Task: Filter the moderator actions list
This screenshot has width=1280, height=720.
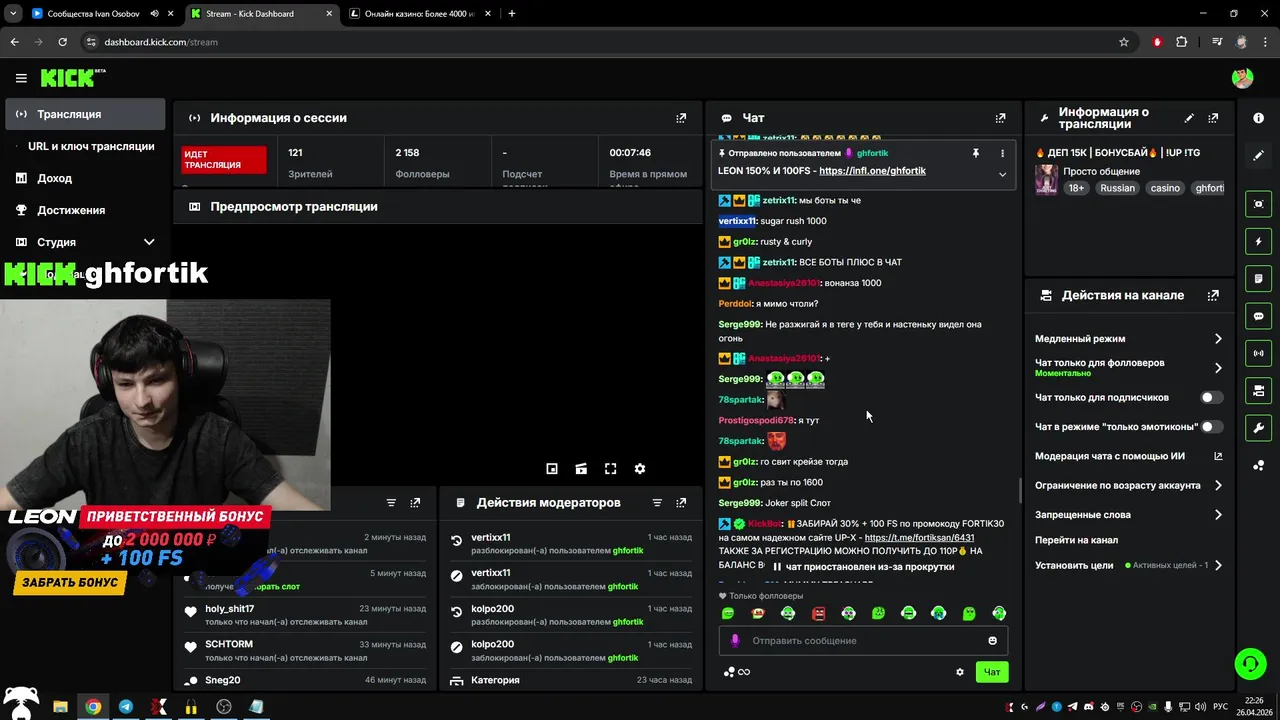Action: click(657, 503)
